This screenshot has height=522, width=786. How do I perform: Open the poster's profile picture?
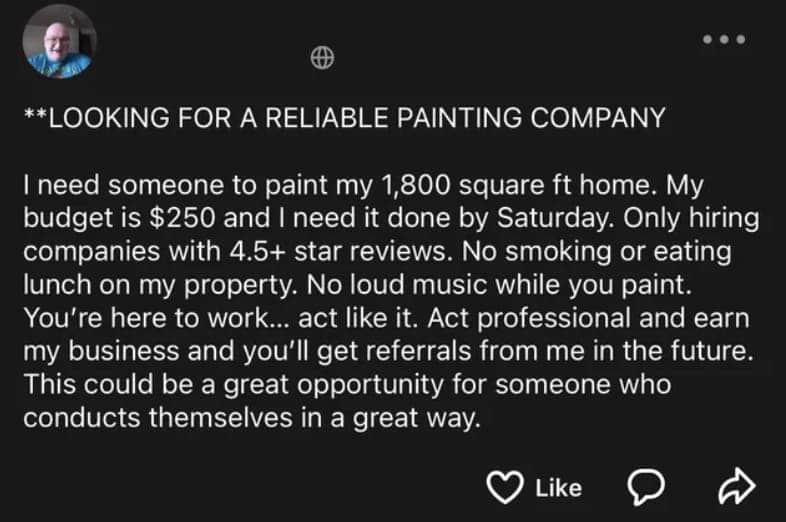pyautogui.click(x=59, y=43)
